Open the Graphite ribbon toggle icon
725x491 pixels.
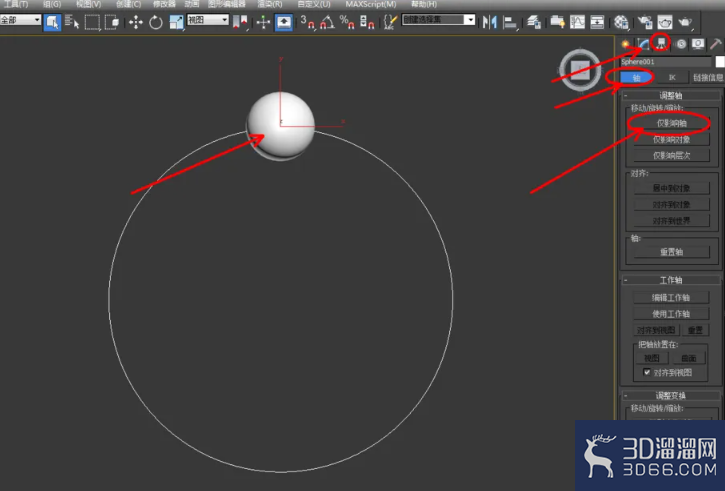[x=557, y=22]
